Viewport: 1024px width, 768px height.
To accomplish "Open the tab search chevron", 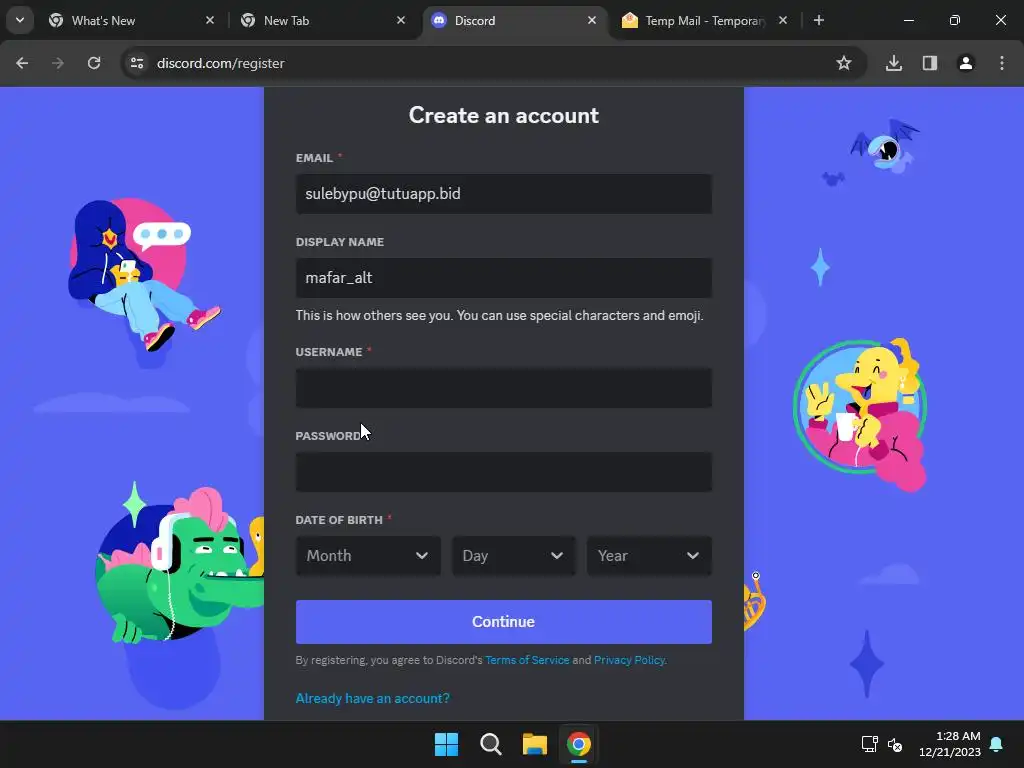I will (x=20, y=20).
